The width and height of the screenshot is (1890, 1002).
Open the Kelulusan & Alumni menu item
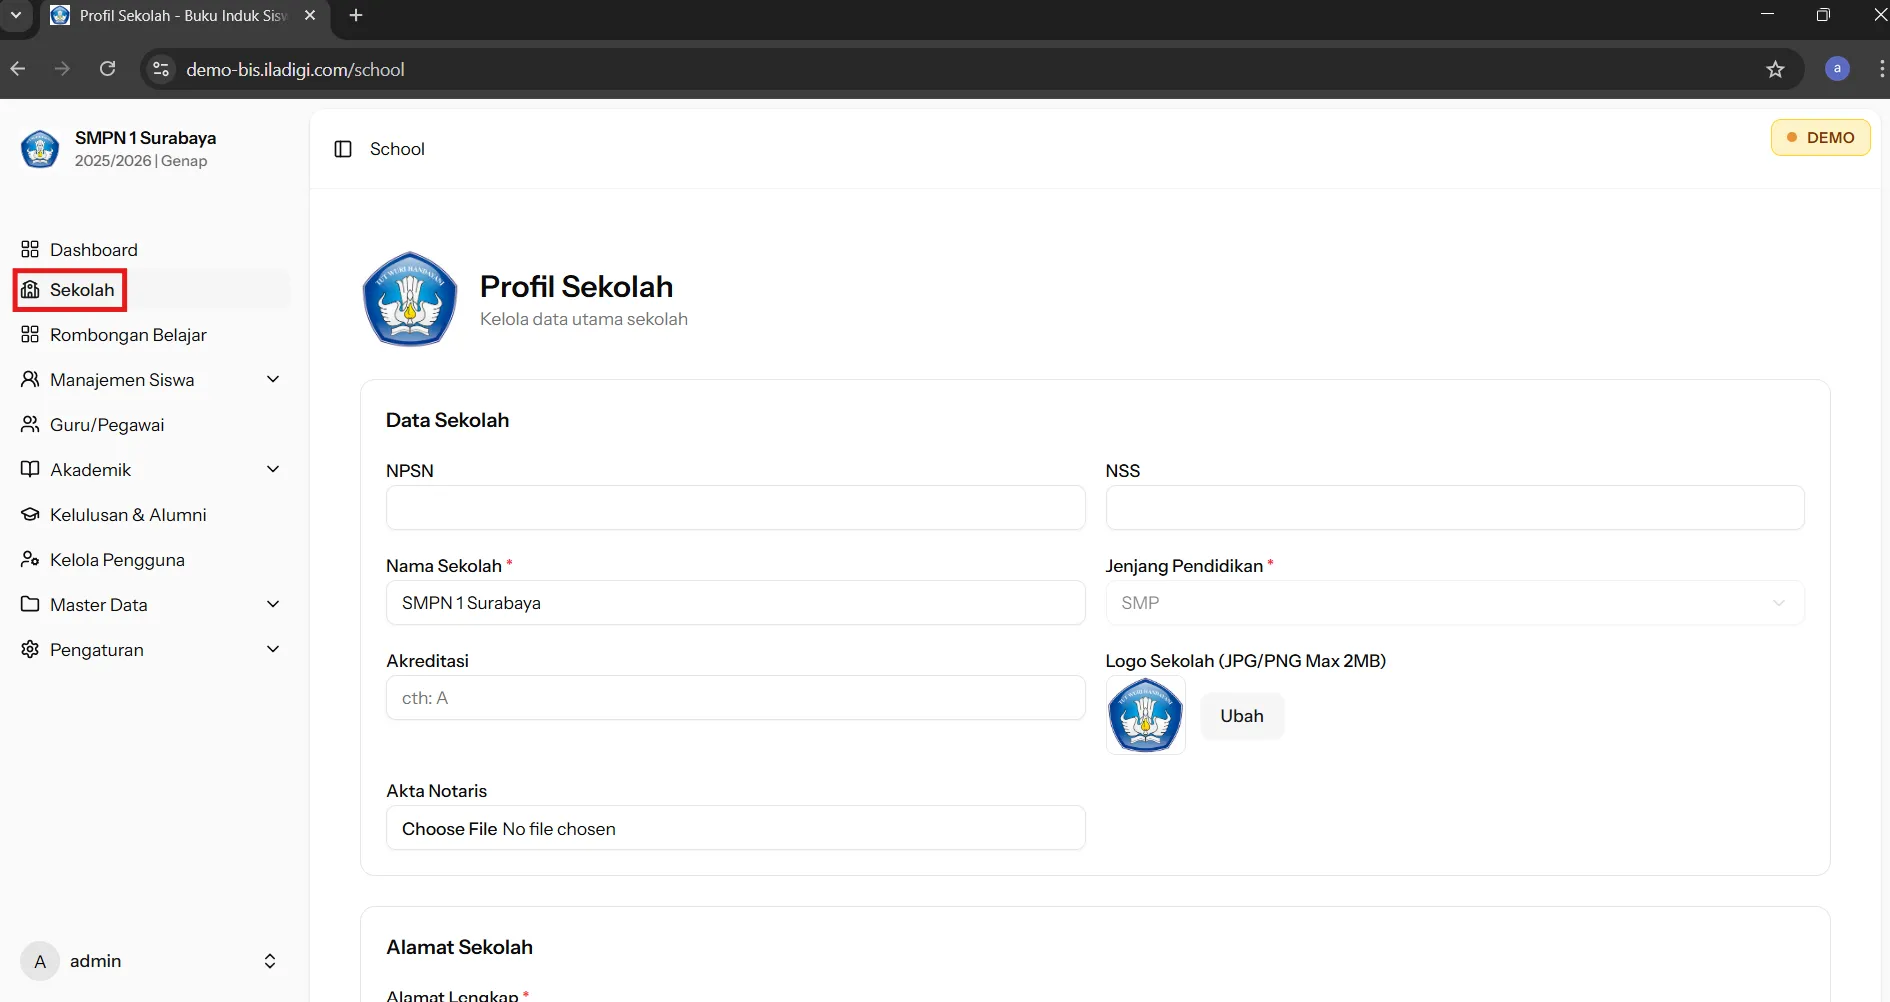click(x=154, y=514)
